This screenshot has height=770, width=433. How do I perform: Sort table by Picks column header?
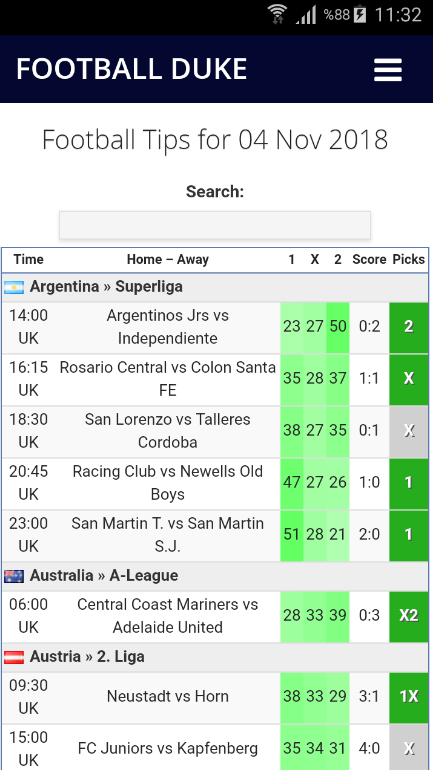pos(408,259)
